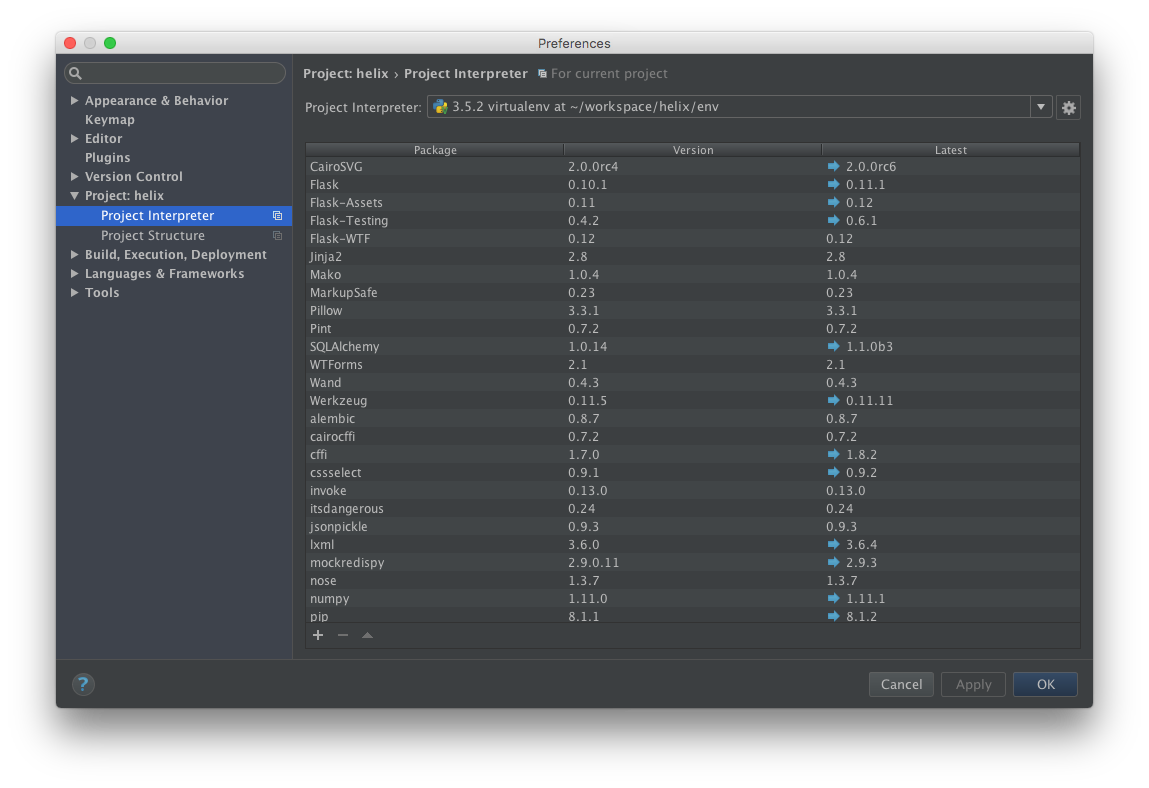Expand Build, Execution, Deployment section

point(74,254)
